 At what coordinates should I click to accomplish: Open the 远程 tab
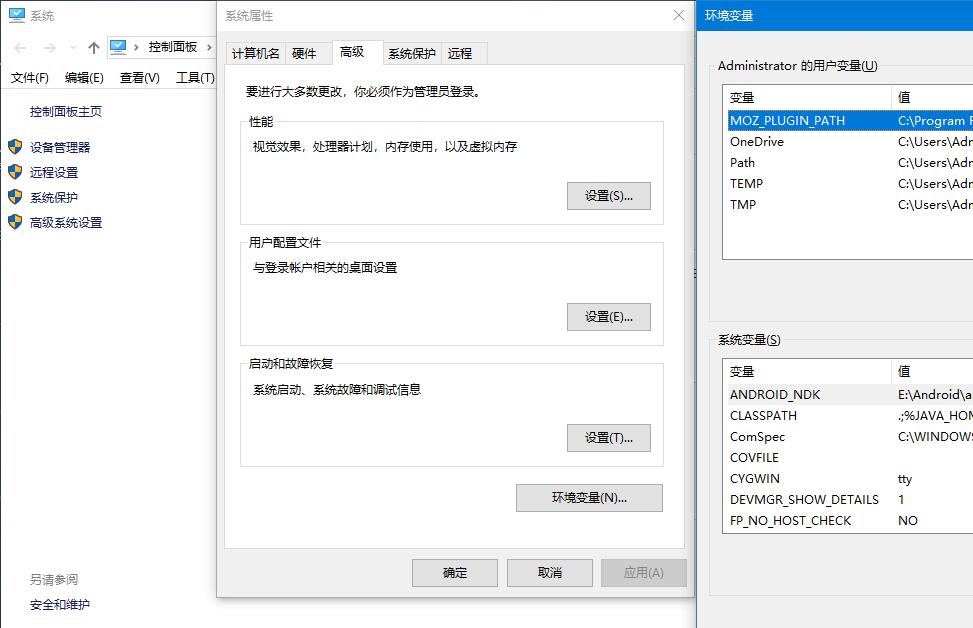point(460,53)
